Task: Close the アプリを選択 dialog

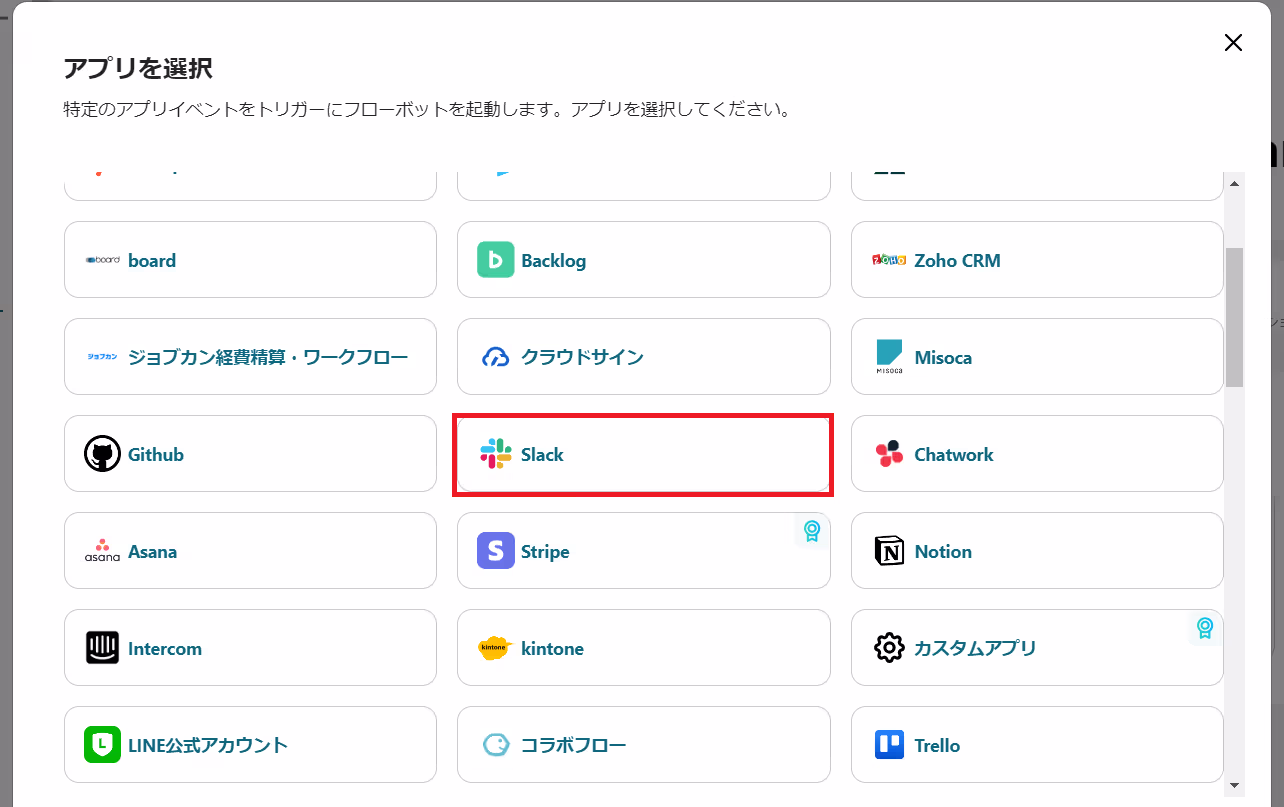Action: 1233,42
